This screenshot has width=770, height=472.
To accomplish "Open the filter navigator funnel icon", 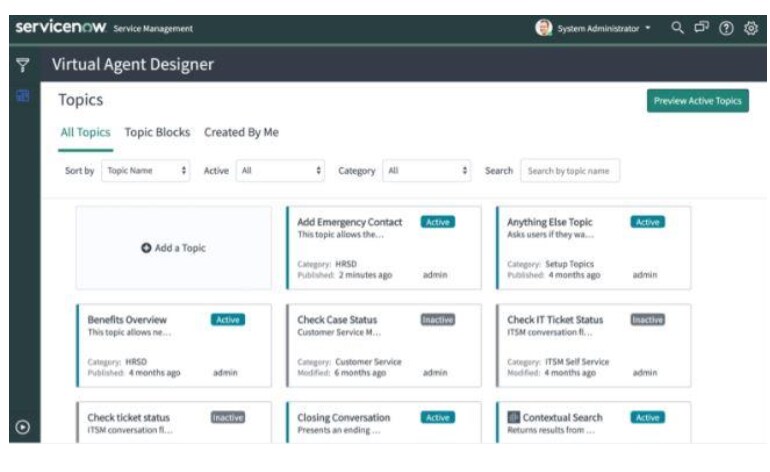I will 23,64.
